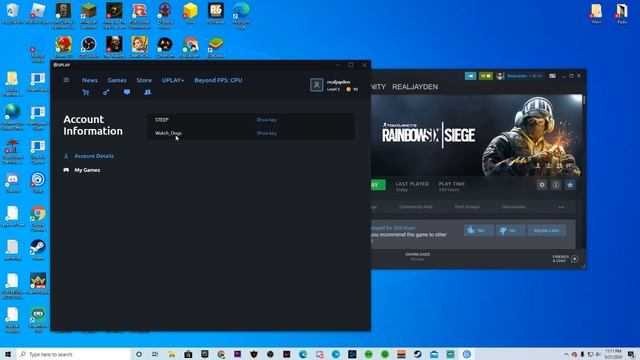Click the thumbs-up Yes recommend button

pos(478,231)
